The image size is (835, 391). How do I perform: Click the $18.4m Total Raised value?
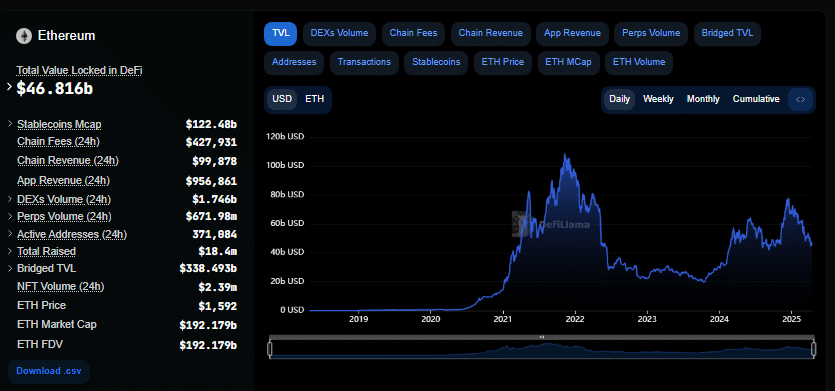[x=218, y=251]
